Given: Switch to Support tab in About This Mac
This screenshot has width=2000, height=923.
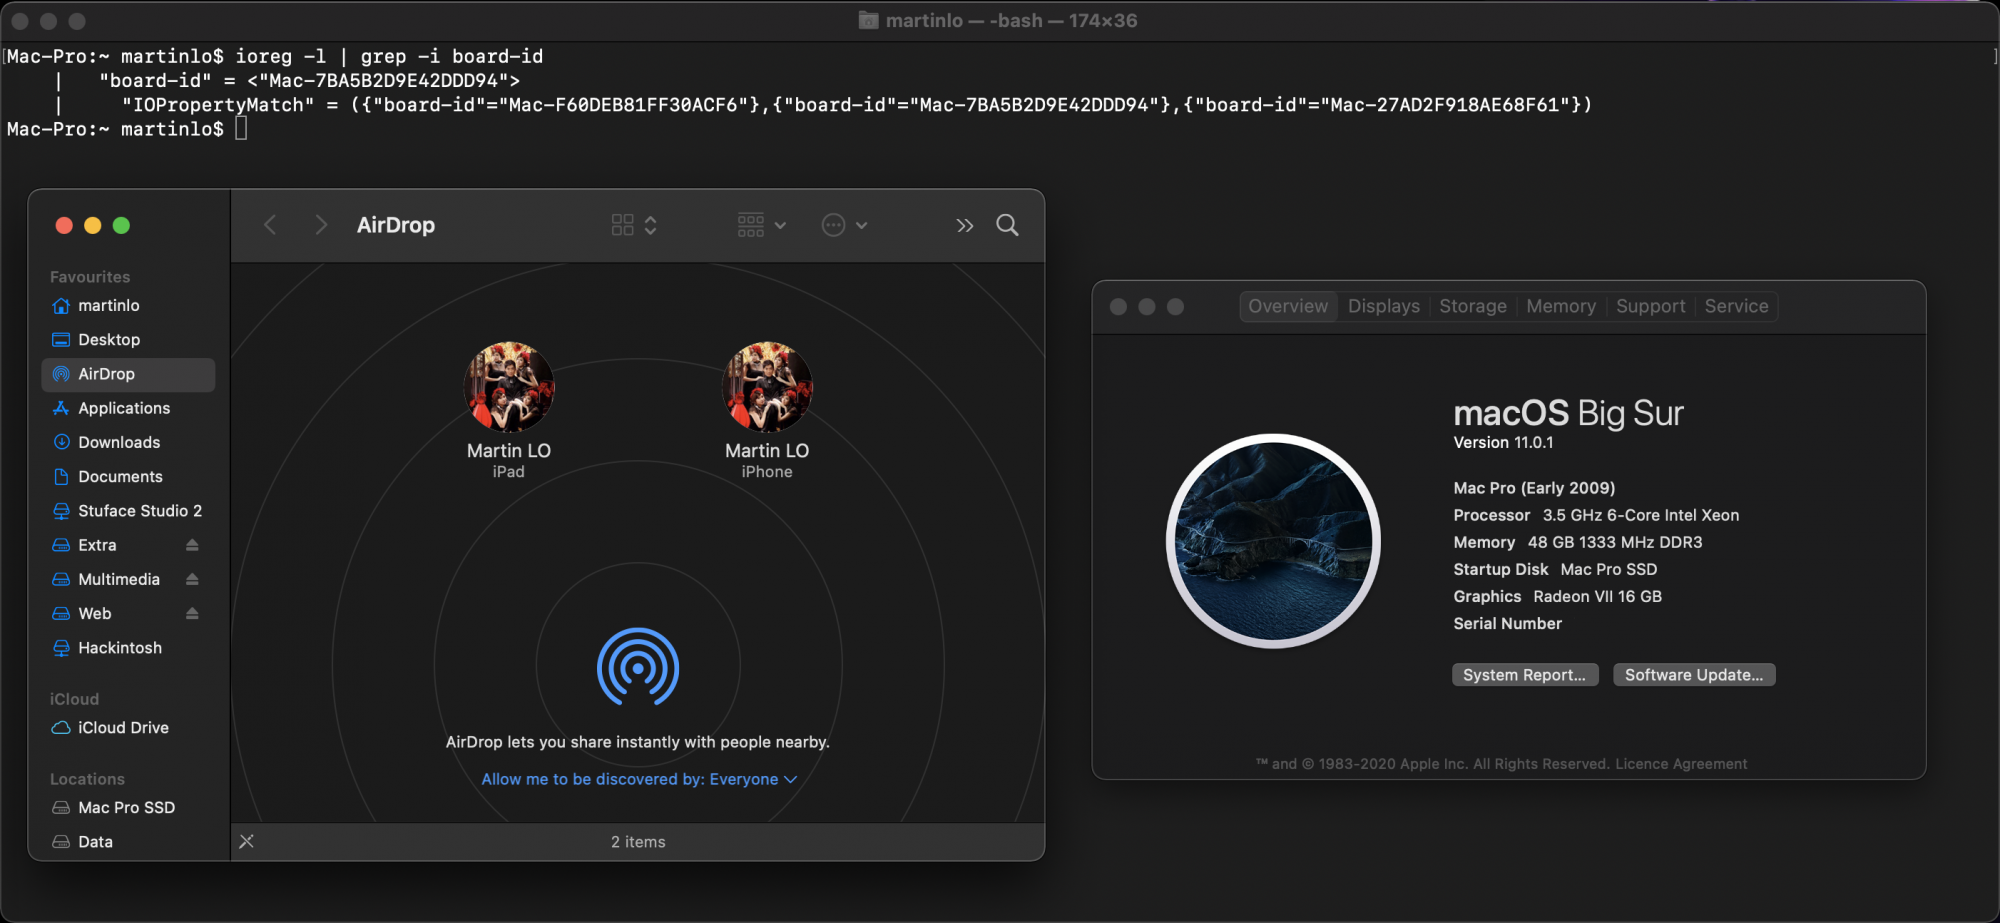Looking at the screenshot, I should 1651,306.
